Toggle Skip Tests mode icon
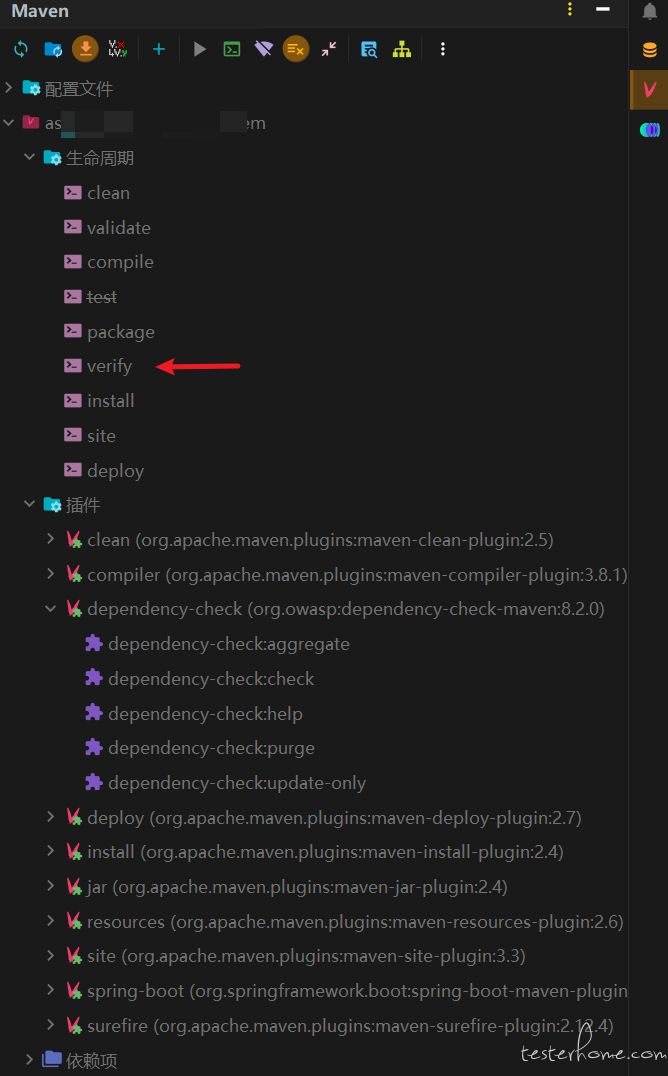 (x=296, y=49)
